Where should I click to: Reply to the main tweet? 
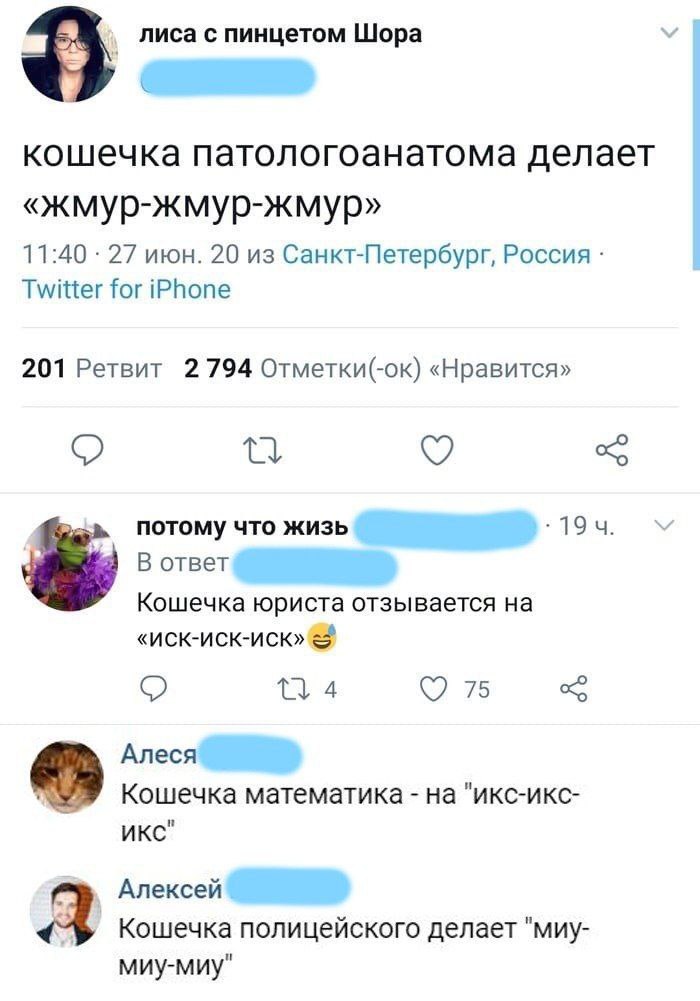click(91, 451)
